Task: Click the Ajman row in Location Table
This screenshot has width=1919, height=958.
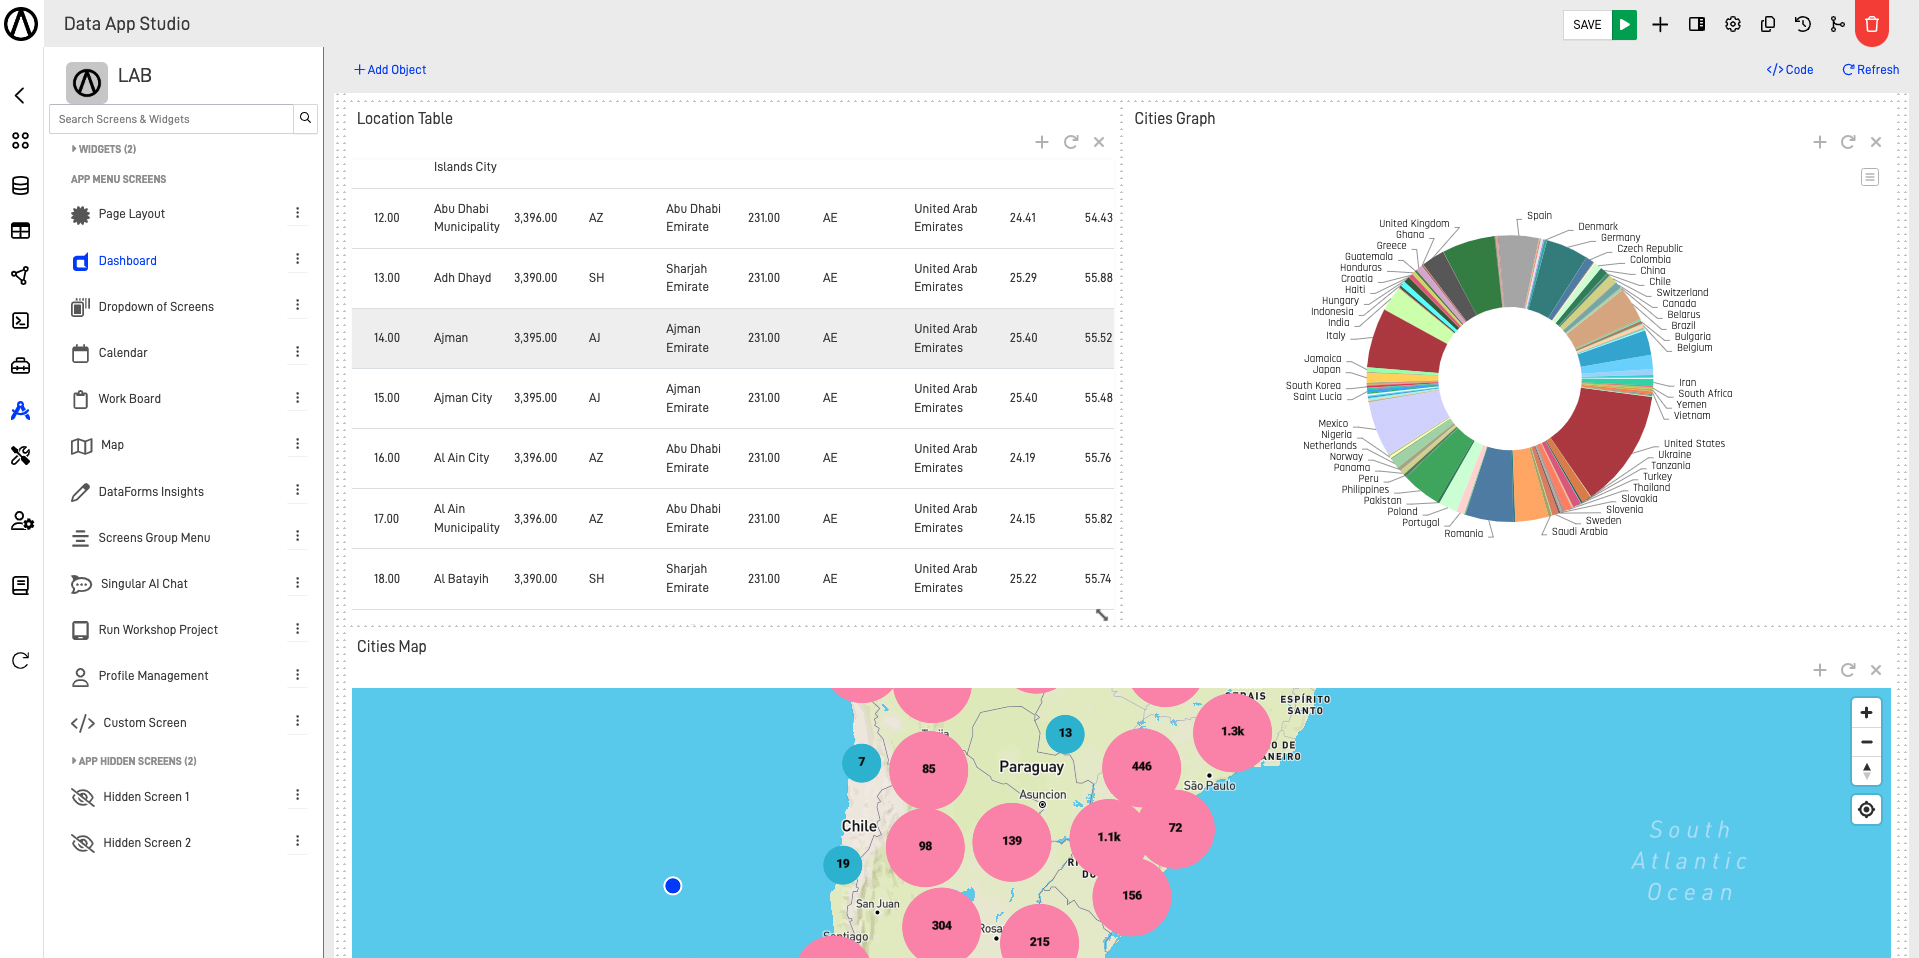Action: (733, 338)
